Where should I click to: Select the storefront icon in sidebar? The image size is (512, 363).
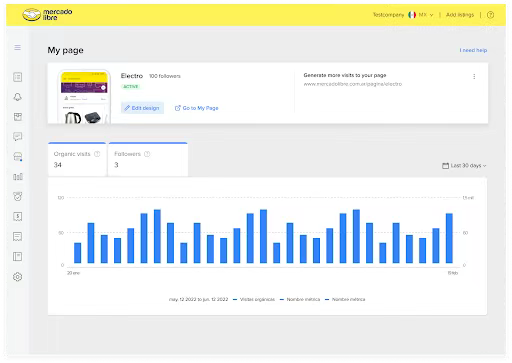pos(18,156)
